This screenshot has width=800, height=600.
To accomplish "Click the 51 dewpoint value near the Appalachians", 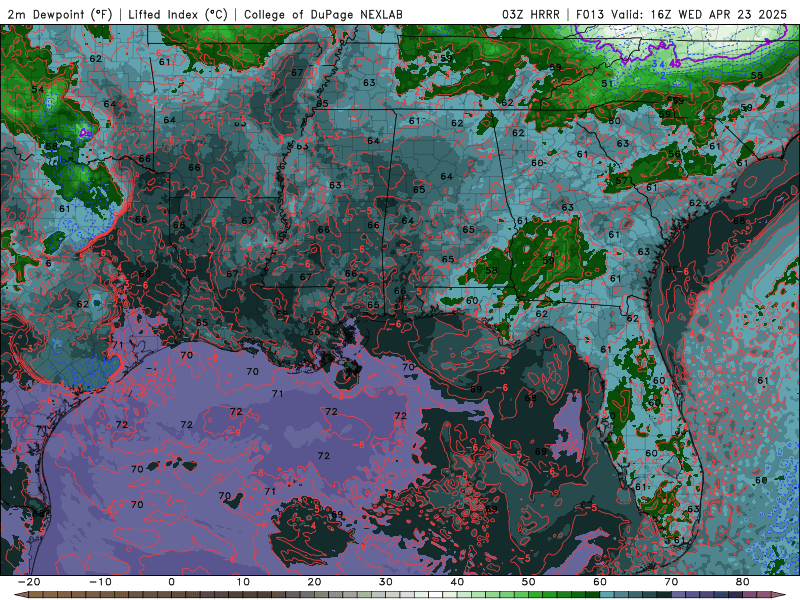I will 607,83.
